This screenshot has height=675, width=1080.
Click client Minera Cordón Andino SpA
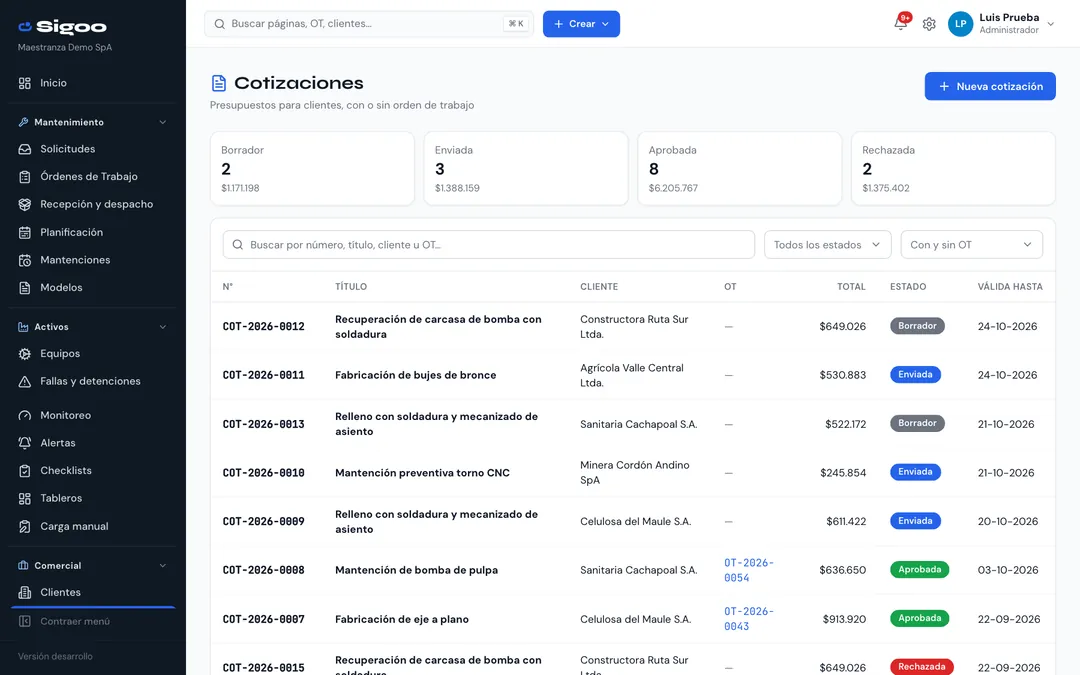[x=634, y=472]
